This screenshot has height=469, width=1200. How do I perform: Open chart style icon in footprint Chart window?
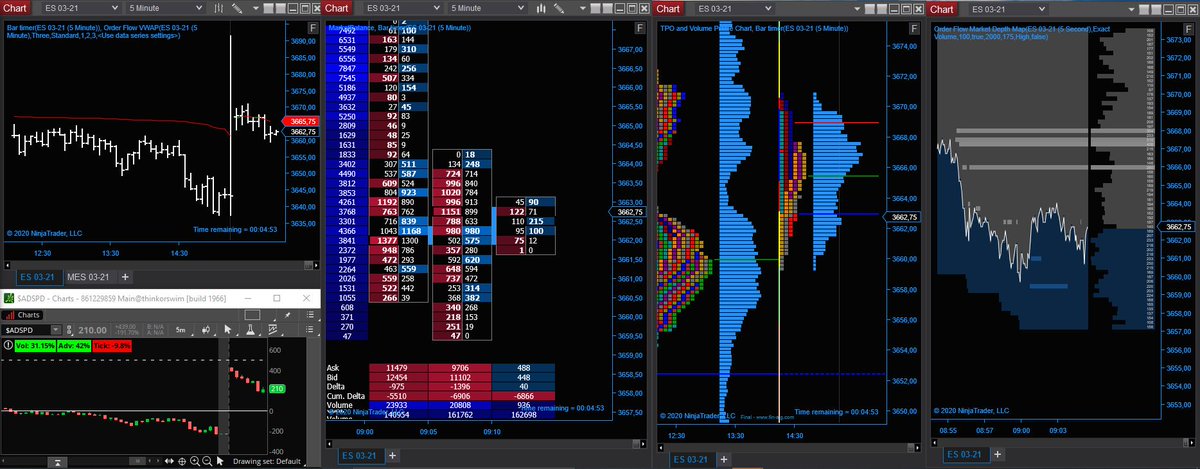541,8
